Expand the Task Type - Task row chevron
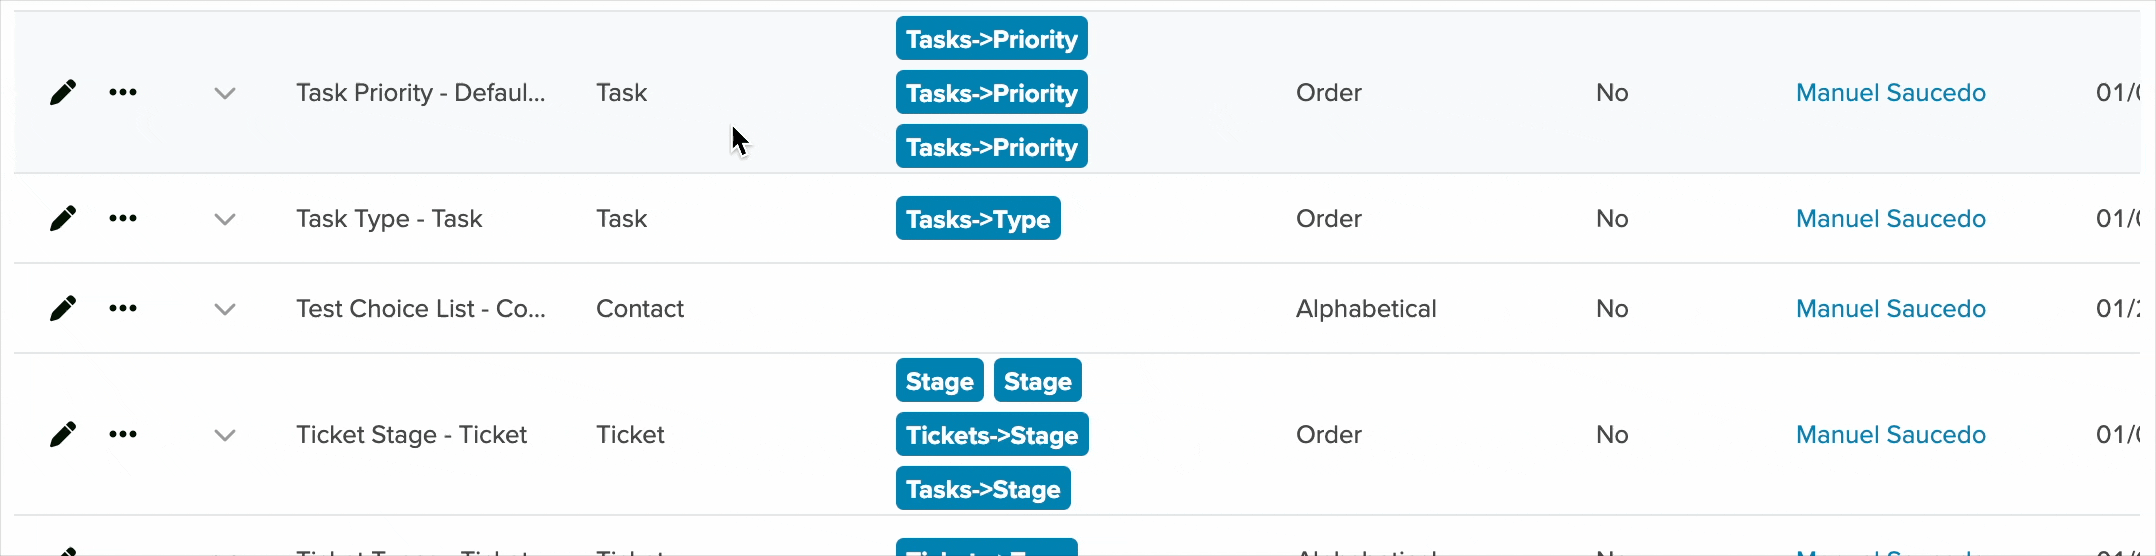Viewport: 2156px width, 556px height. point(225,219)
